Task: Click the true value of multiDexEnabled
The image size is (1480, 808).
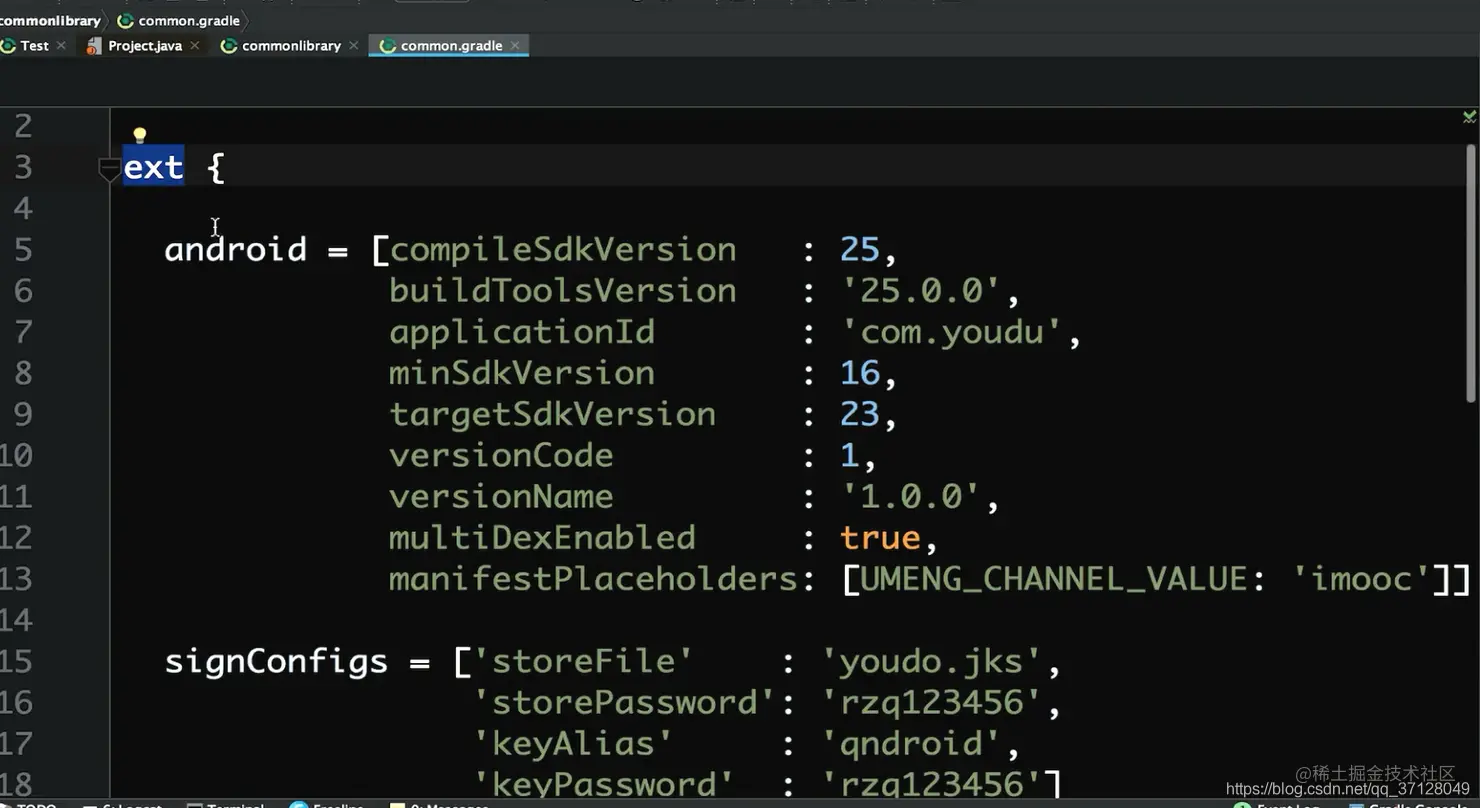Action: 880,538
